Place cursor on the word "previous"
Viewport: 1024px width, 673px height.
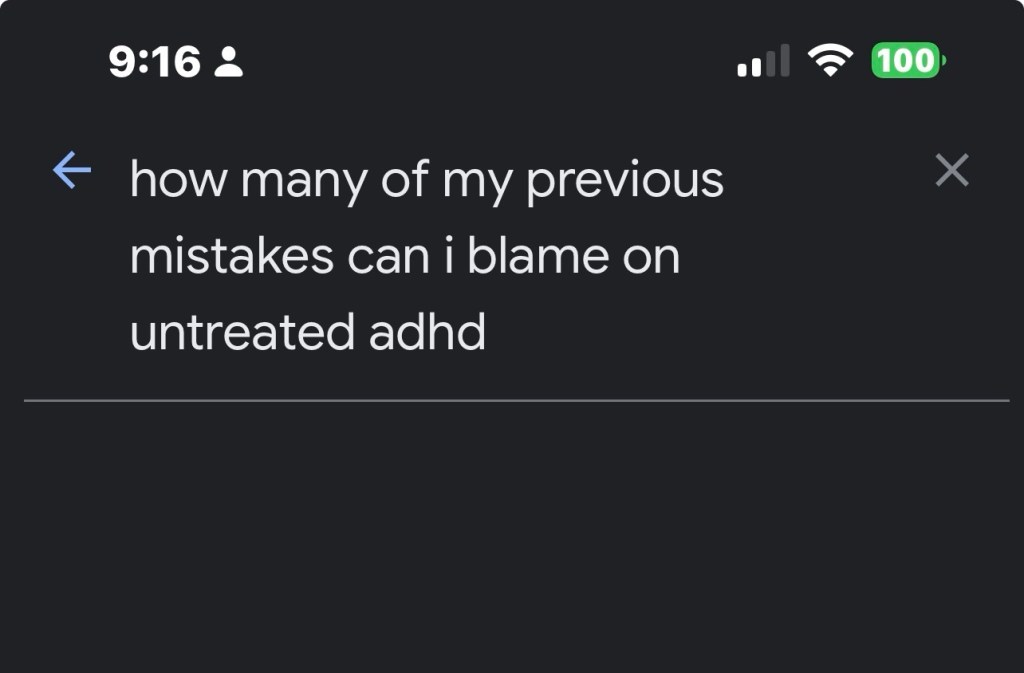tap(625, 182)
